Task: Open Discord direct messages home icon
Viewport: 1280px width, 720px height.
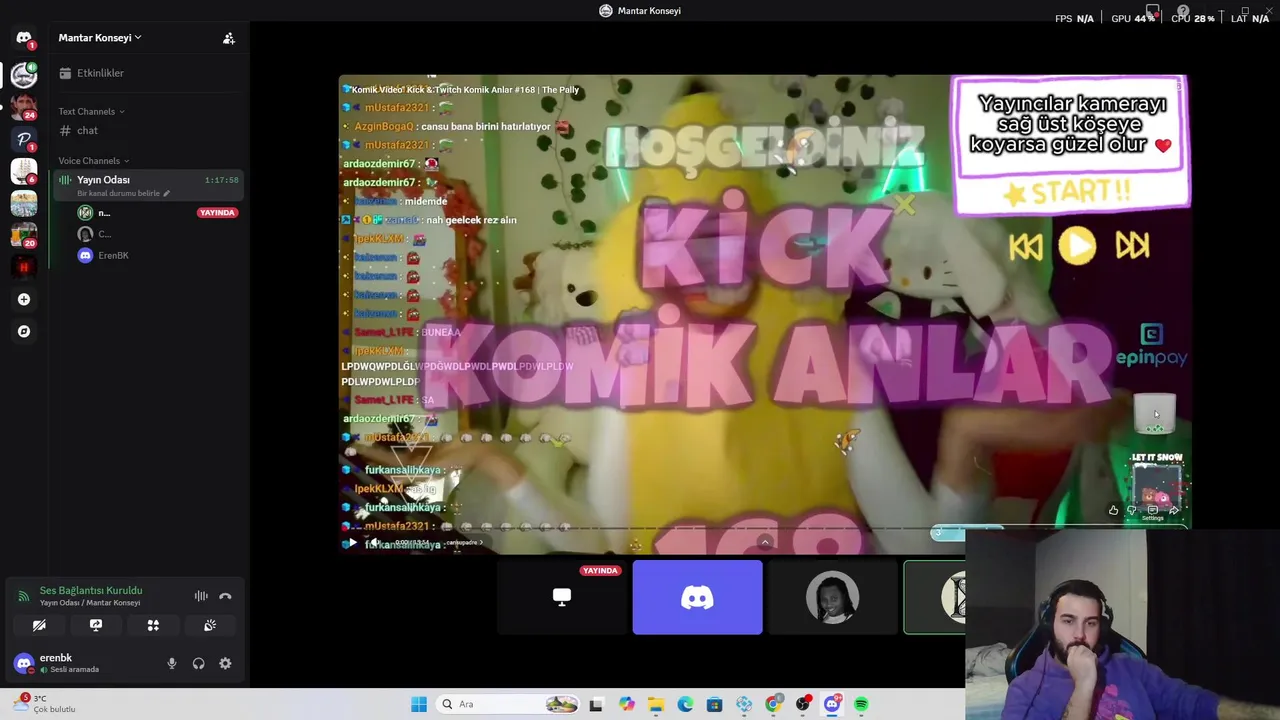Action: point(24,38)
